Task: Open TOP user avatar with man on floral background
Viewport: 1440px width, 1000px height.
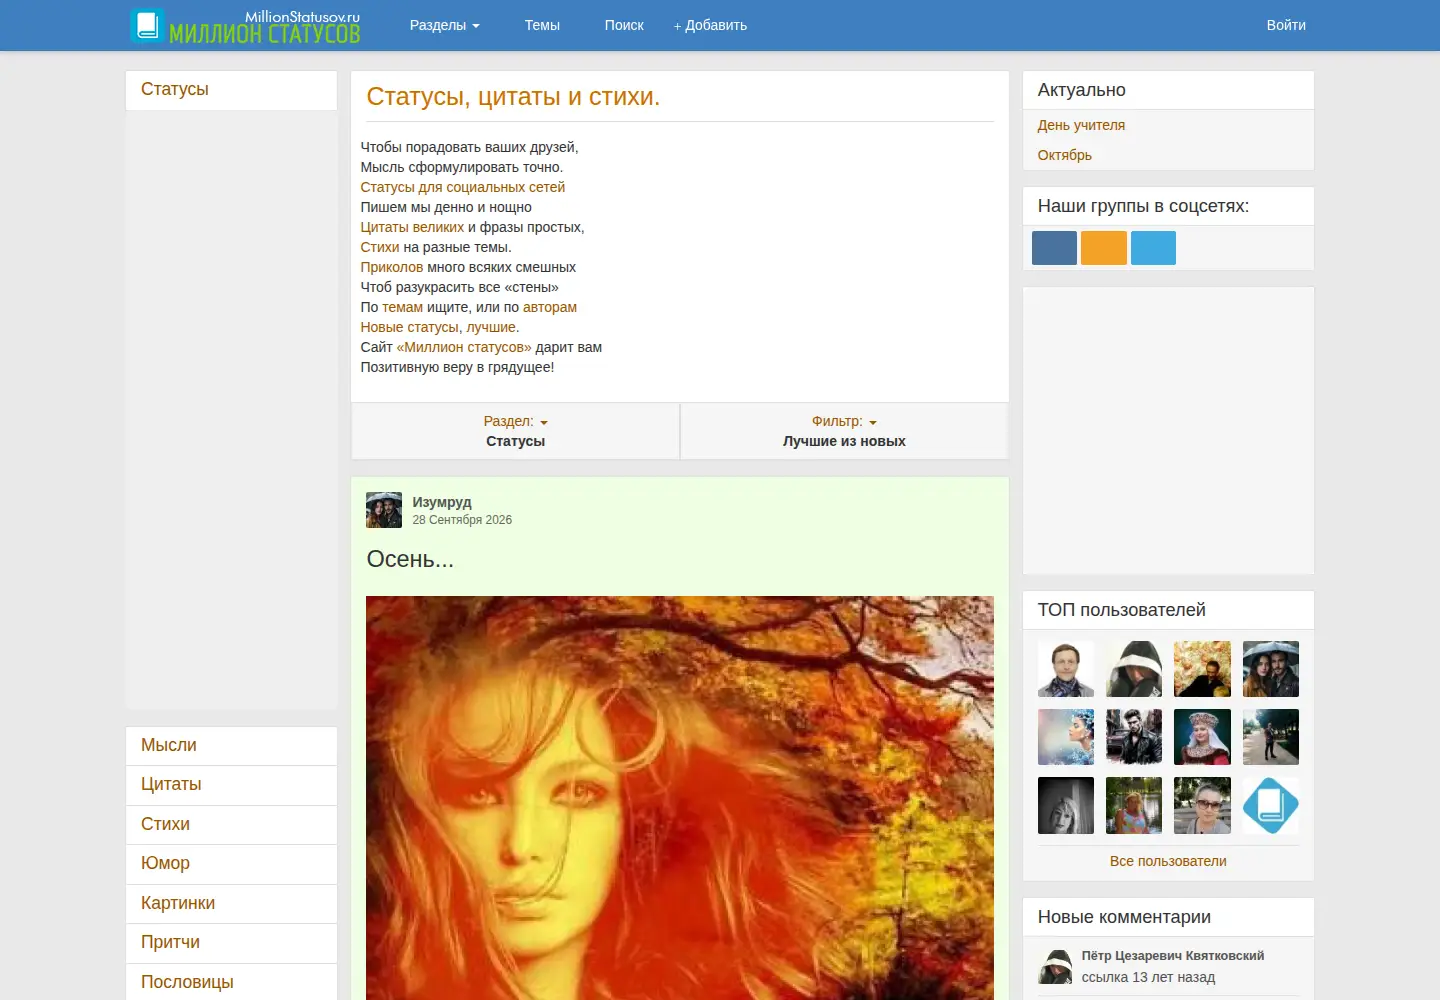Action: coord(1202,669)
